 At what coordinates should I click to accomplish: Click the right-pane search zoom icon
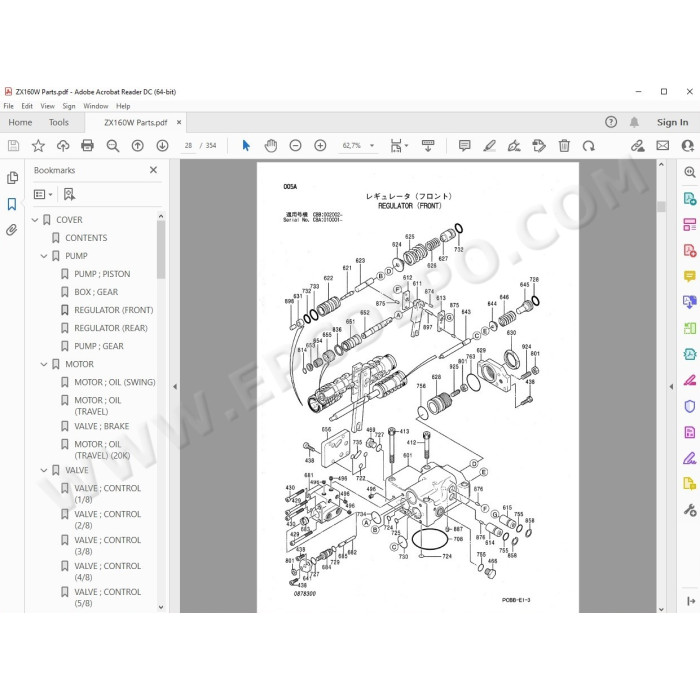[690, 172]
